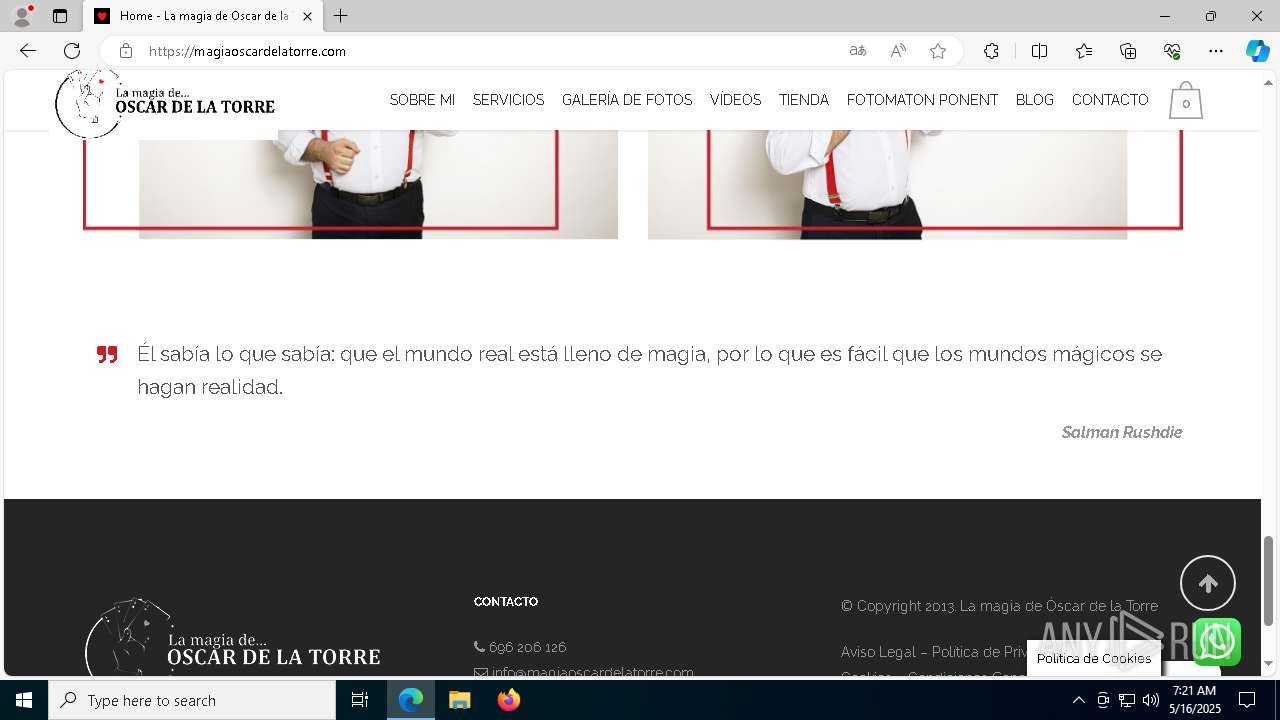Open the browser profile icon
This screenshot has width=1280, height=720.
[x=22, y=16]
